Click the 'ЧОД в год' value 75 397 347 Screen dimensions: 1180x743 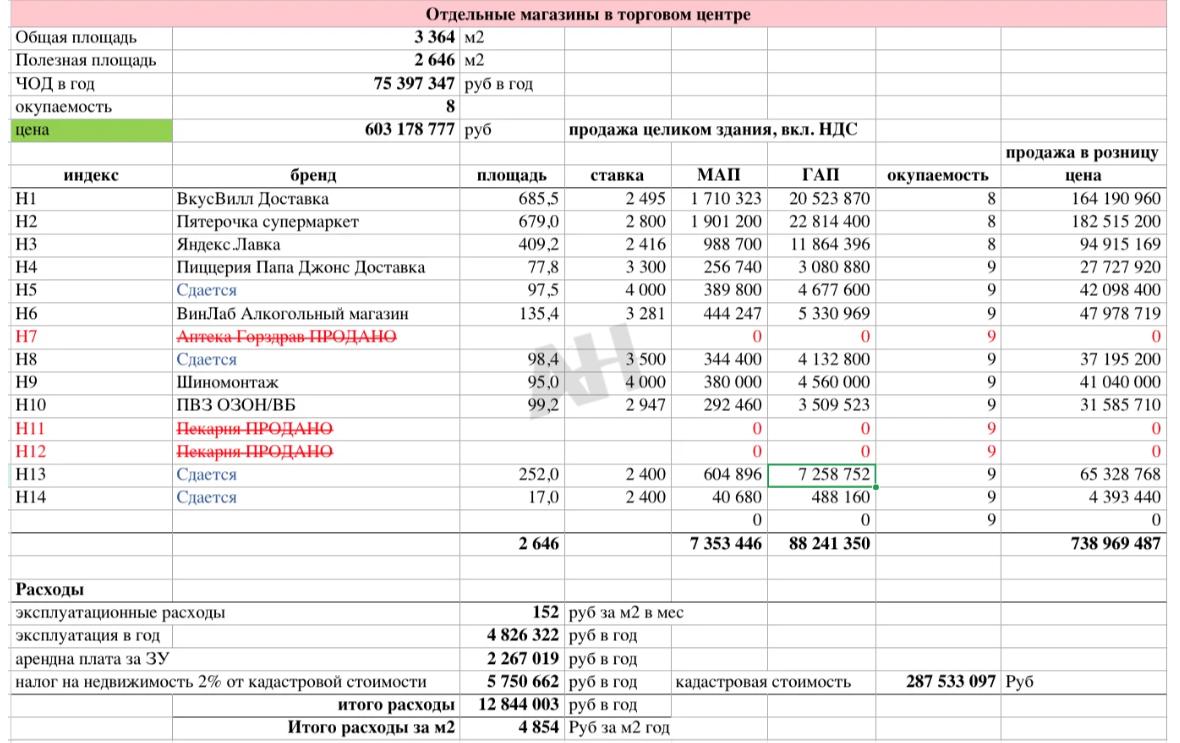pyautogui.click(x=414, y=84)
